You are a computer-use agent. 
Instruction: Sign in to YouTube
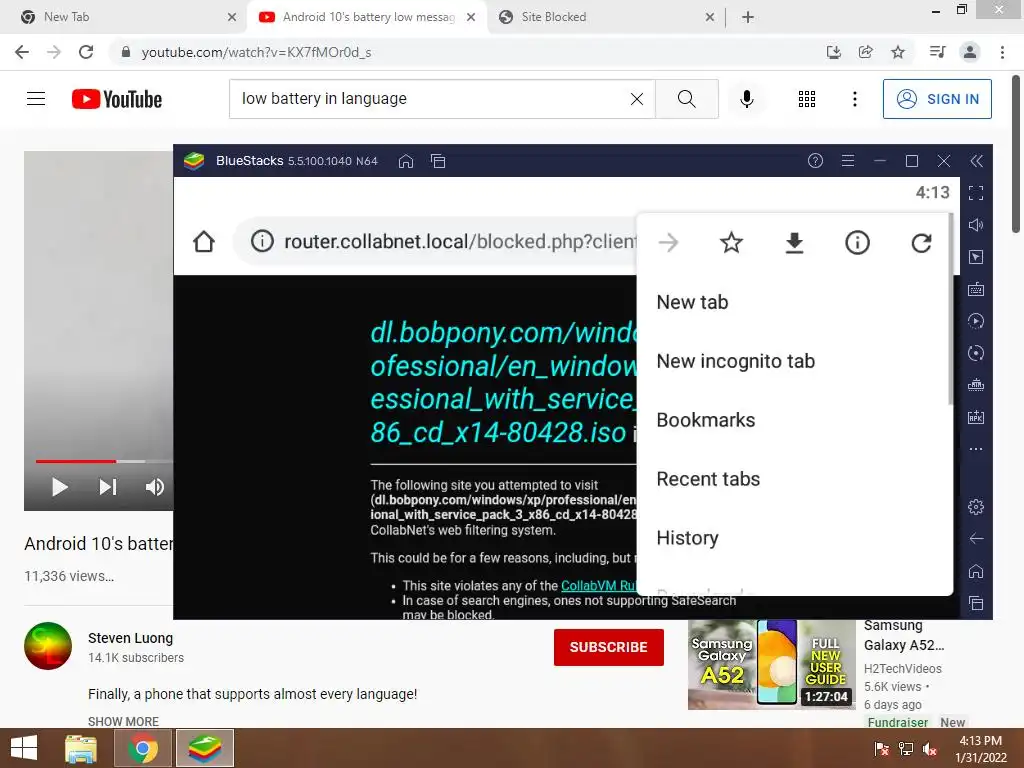[936, 99]
